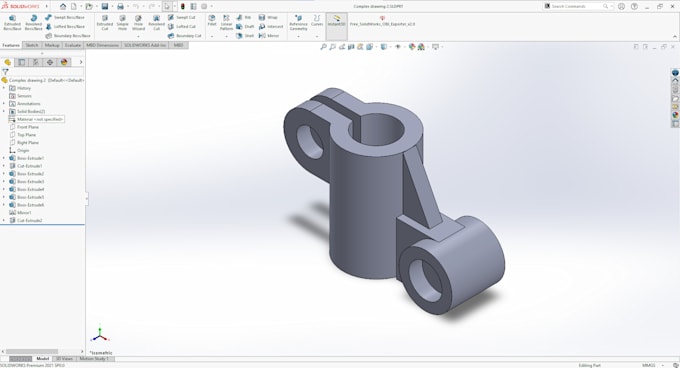The height and width of the screenshot is (368, 680).
Task: Open the PropertyManager tab
Action: [x=22, y=62]
